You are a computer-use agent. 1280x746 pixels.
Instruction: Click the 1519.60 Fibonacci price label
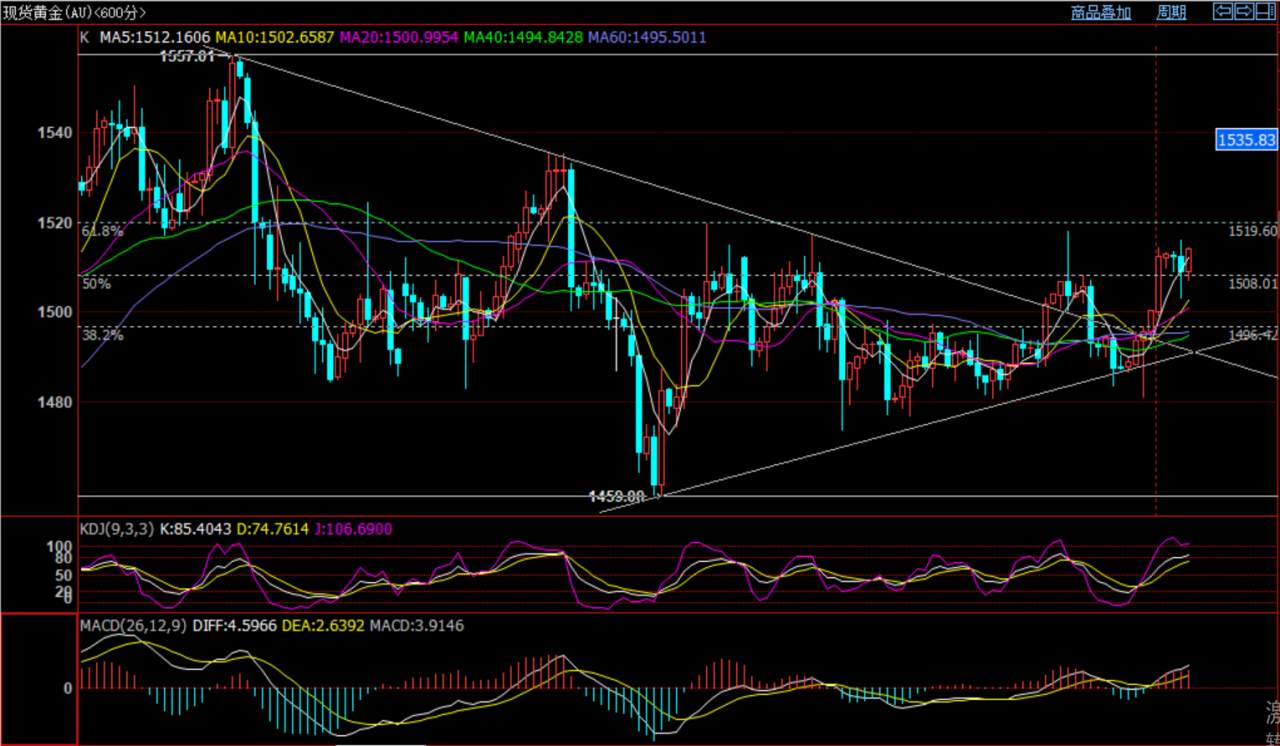click(x=1253, y=231)
